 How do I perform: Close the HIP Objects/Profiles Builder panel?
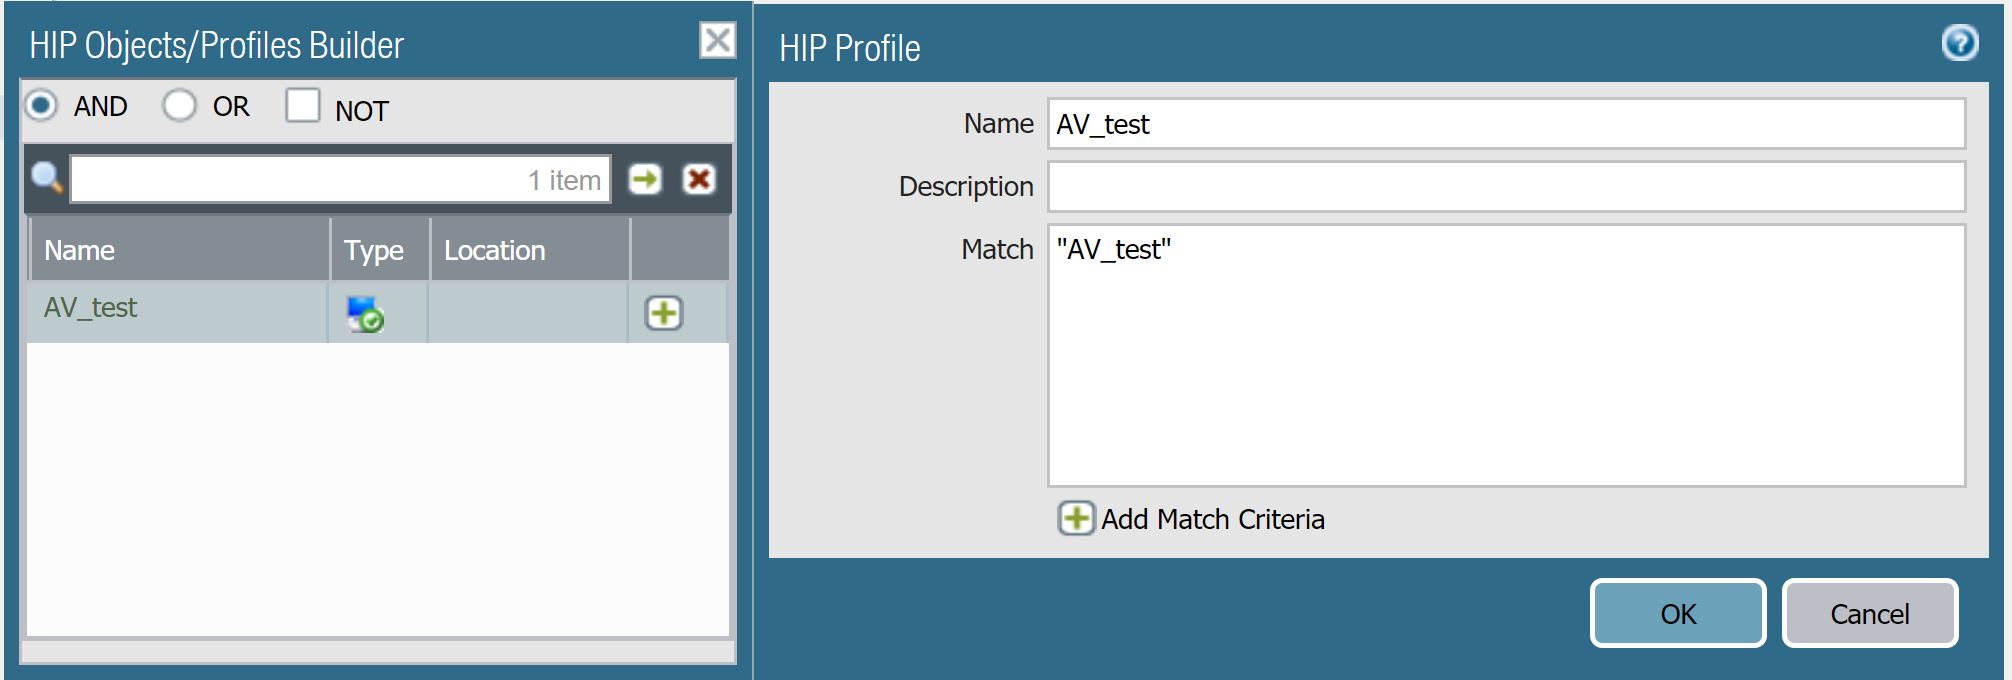pyautogui.click(x=717, y=41)
